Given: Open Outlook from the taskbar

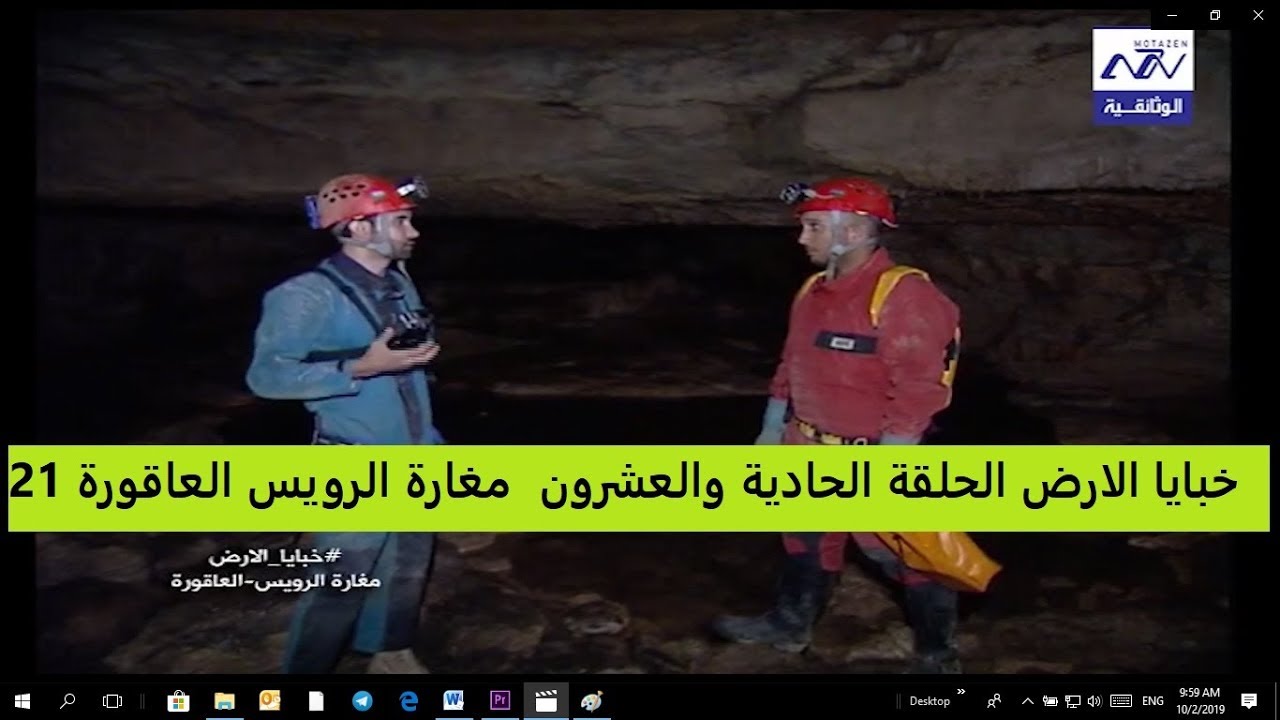Looking at the screenshot, I should (270, 701).
